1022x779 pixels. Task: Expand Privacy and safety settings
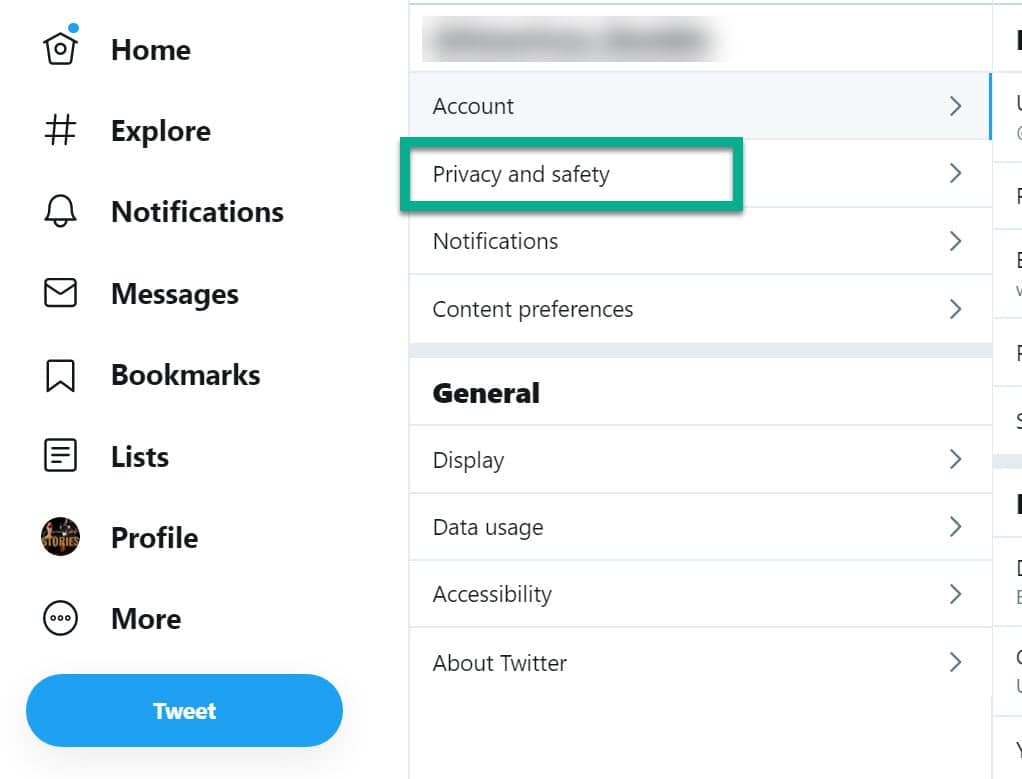pyautogui.click(x=700, y=174)
